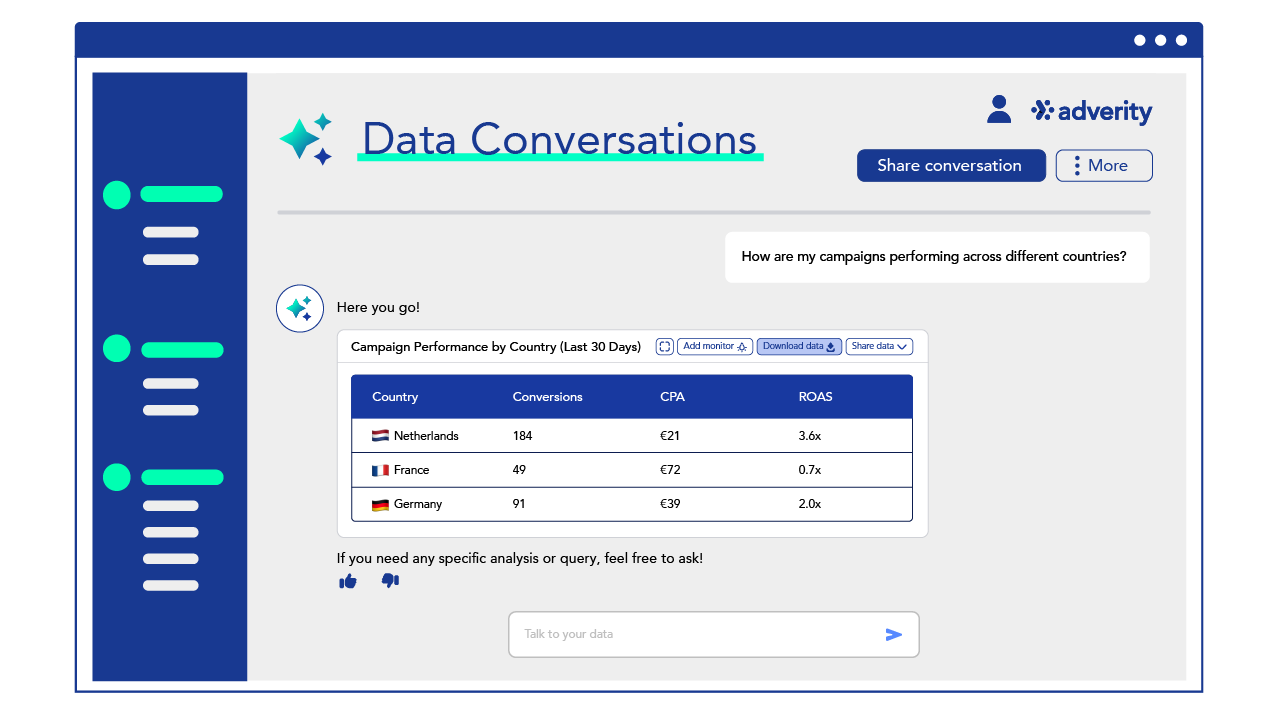Click the sparkle assistant avatar
Screen dimensions: 1280x720
click(300, 308)
